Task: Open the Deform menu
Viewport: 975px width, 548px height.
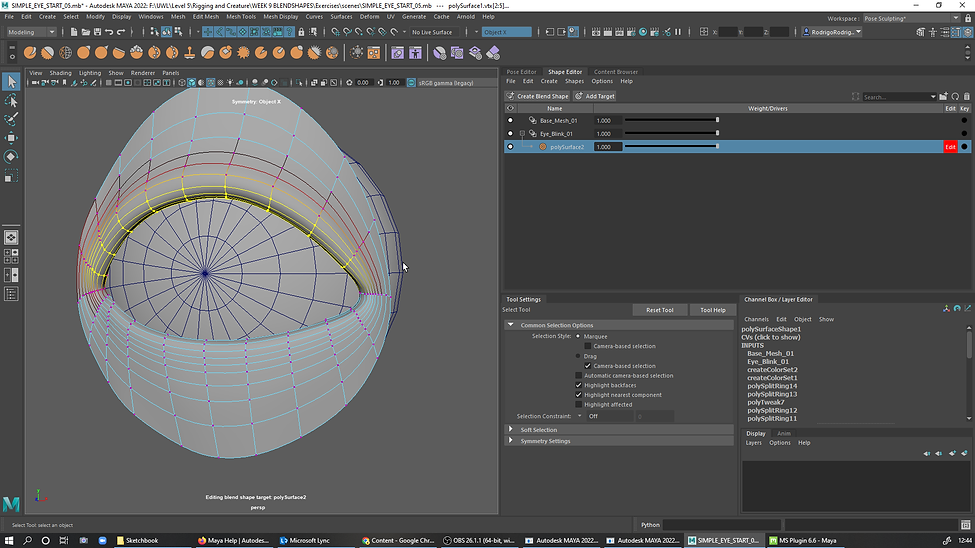Action: (x=369, y=17)
